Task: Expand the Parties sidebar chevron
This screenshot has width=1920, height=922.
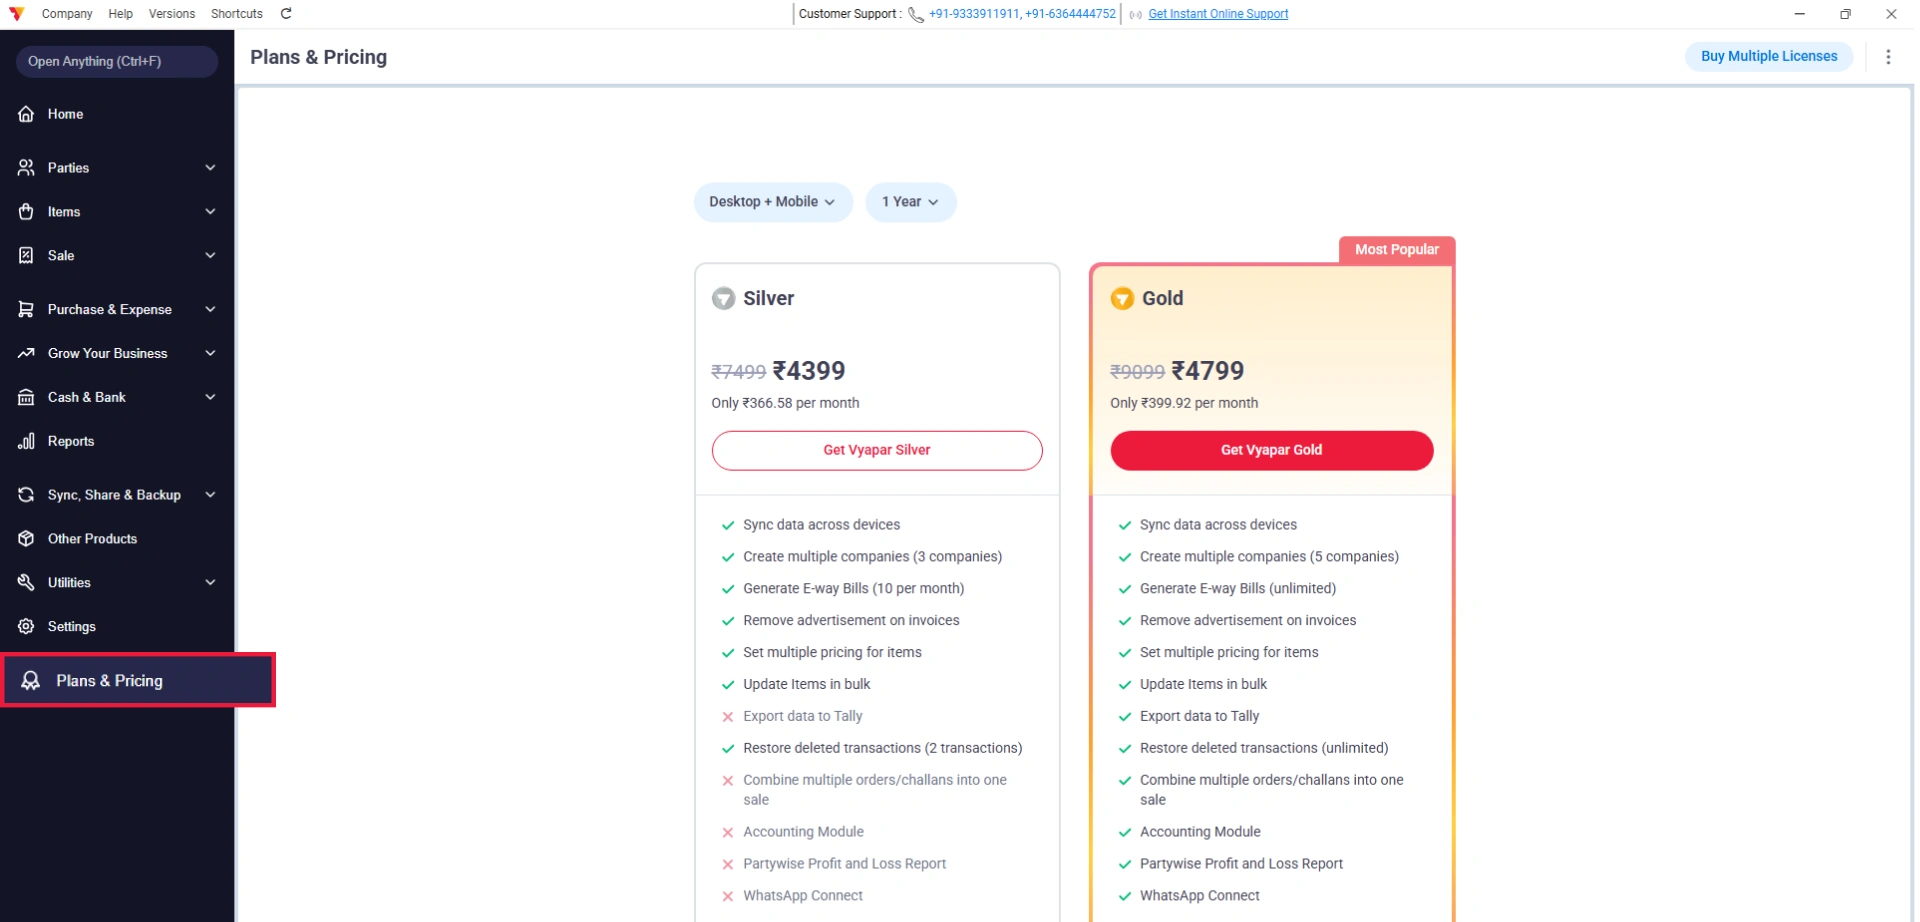Action: (210, 168)
